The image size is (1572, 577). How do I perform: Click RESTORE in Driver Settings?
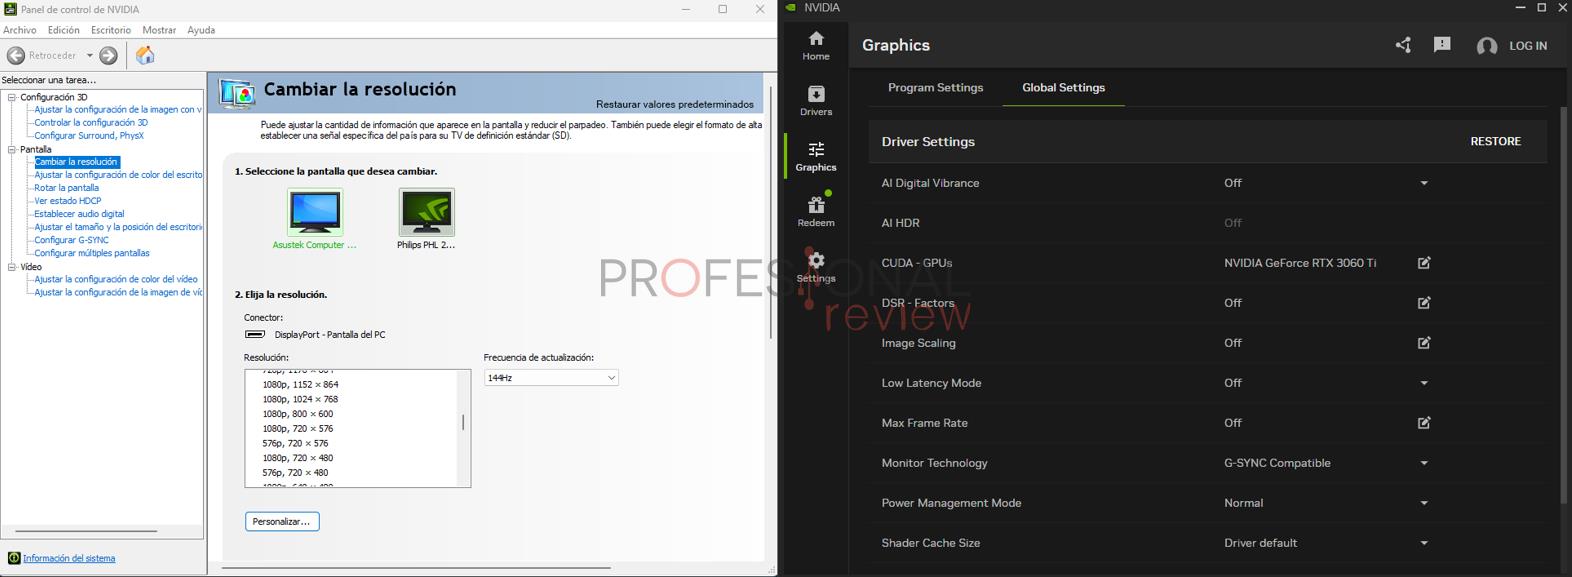[1495, 142]
